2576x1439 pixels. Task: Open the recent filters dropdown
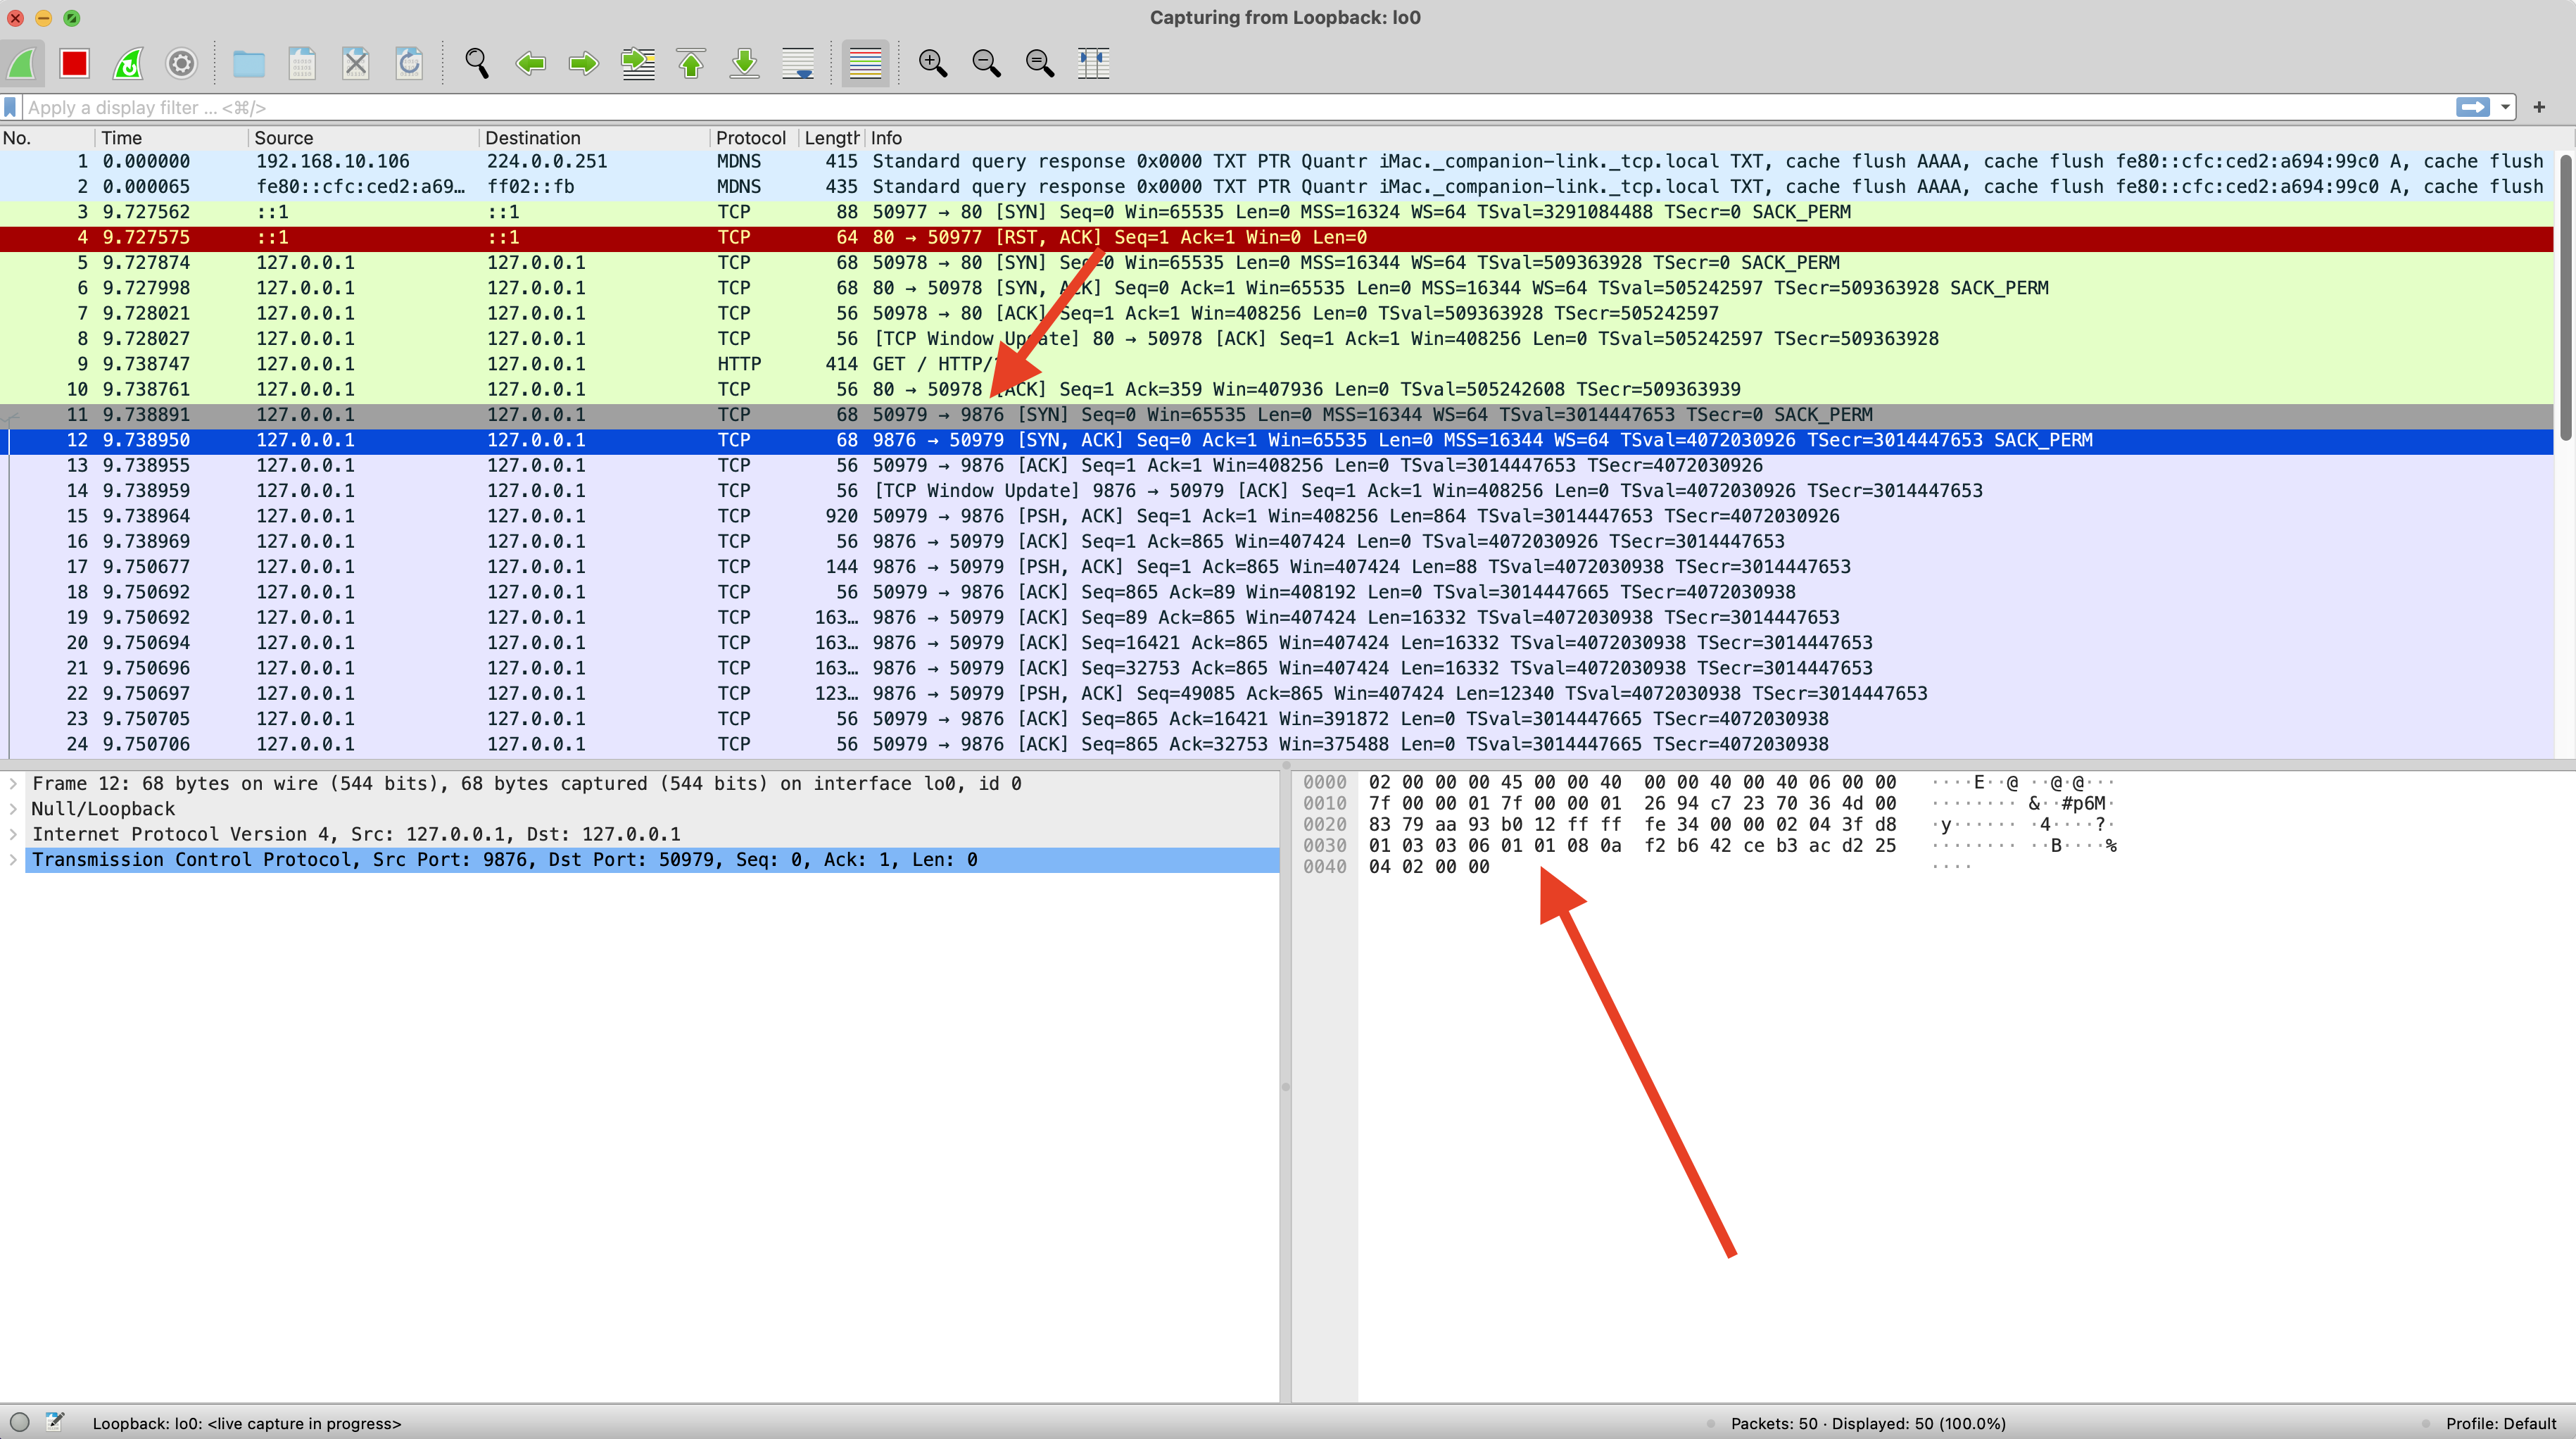(x=2505, y=107)
